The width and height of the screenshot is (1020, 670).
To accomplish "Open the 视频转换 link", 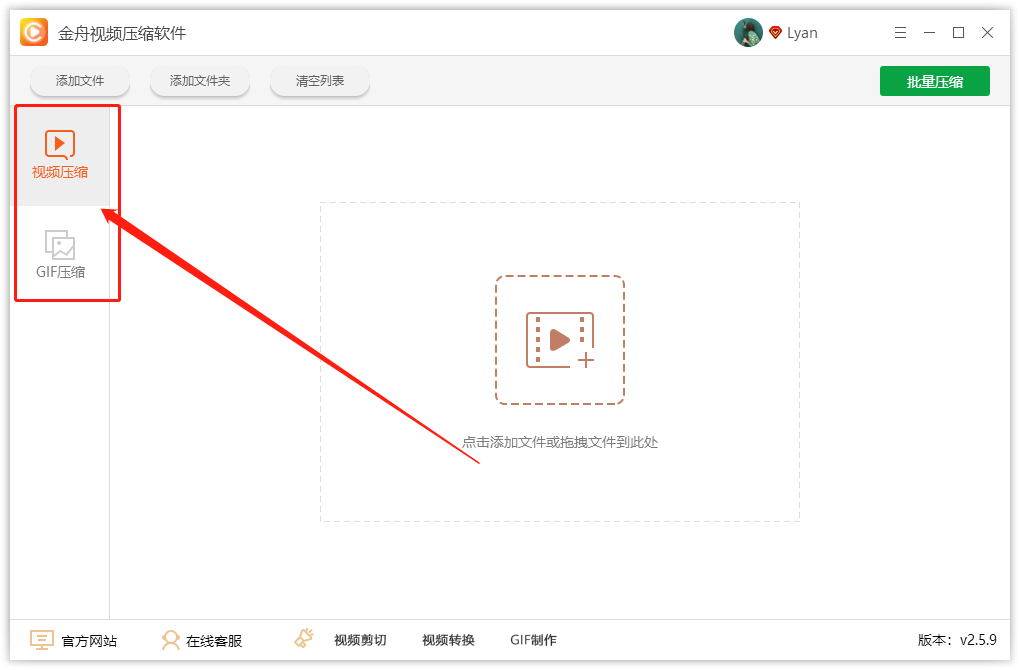I will 448,640.
